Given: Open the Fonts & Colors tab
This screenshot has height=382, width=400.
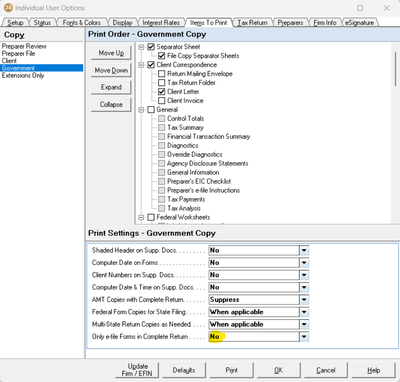Looking at the screenshot, I should (82, 23).
